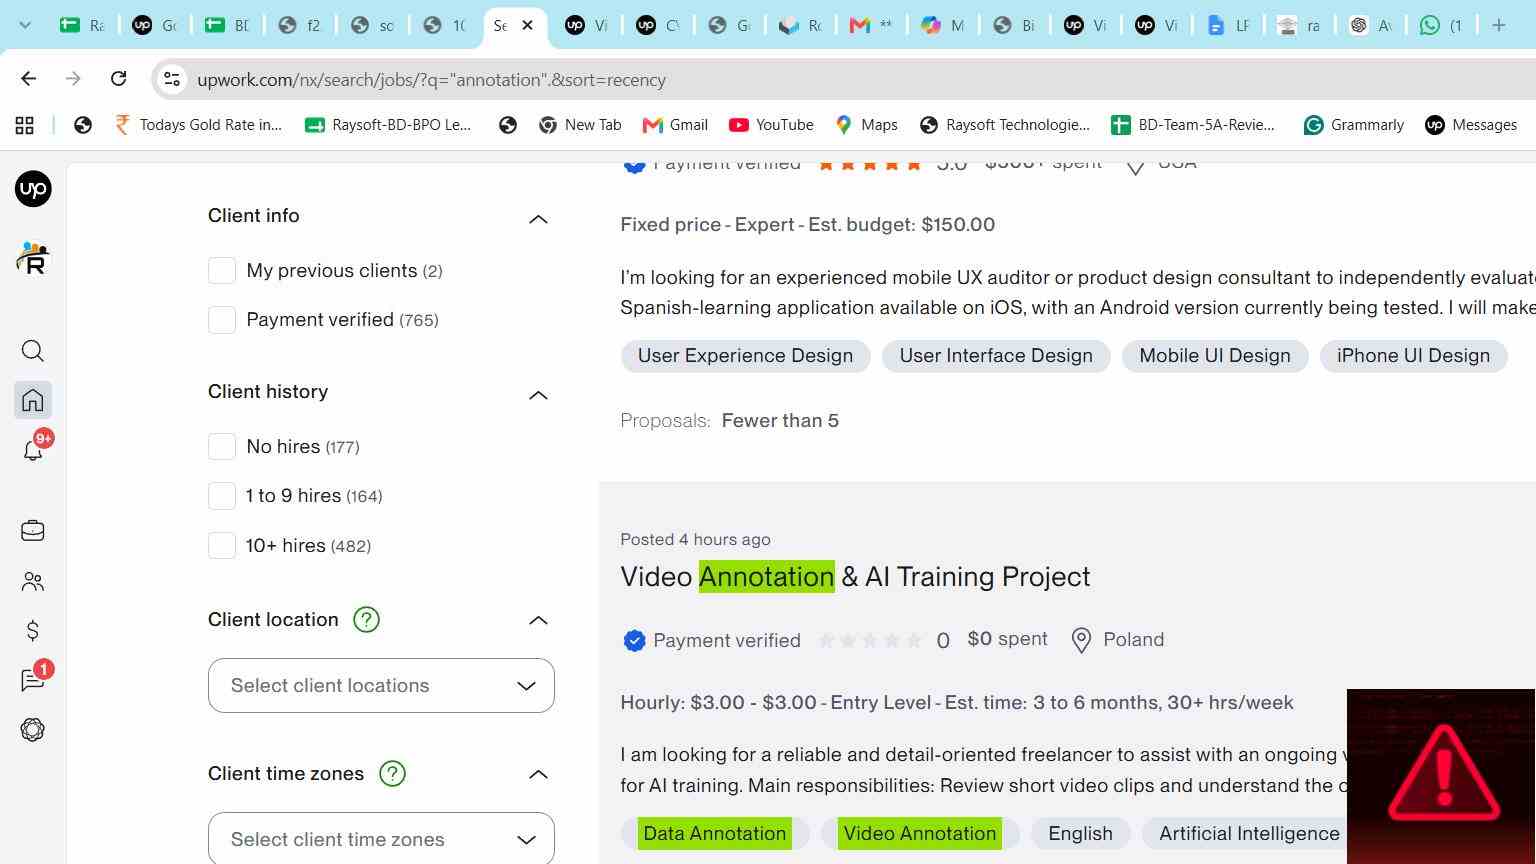1536x864 pixels.
Task: Open the dollar sign finances icon
Action: click(x=33, y=631)
